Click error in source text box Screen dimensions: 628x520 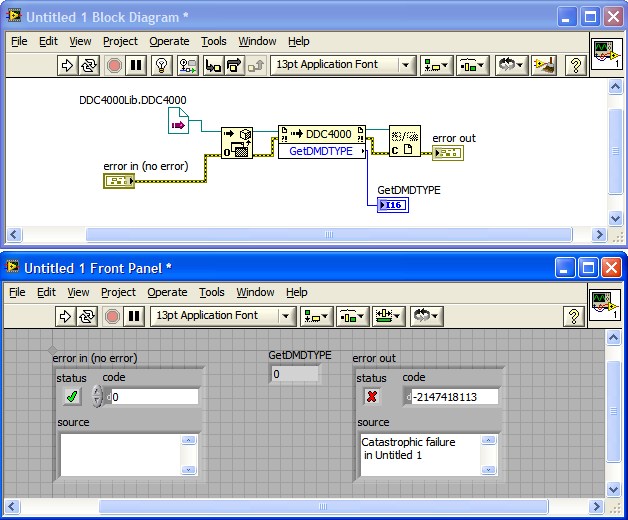coord(121,455)
